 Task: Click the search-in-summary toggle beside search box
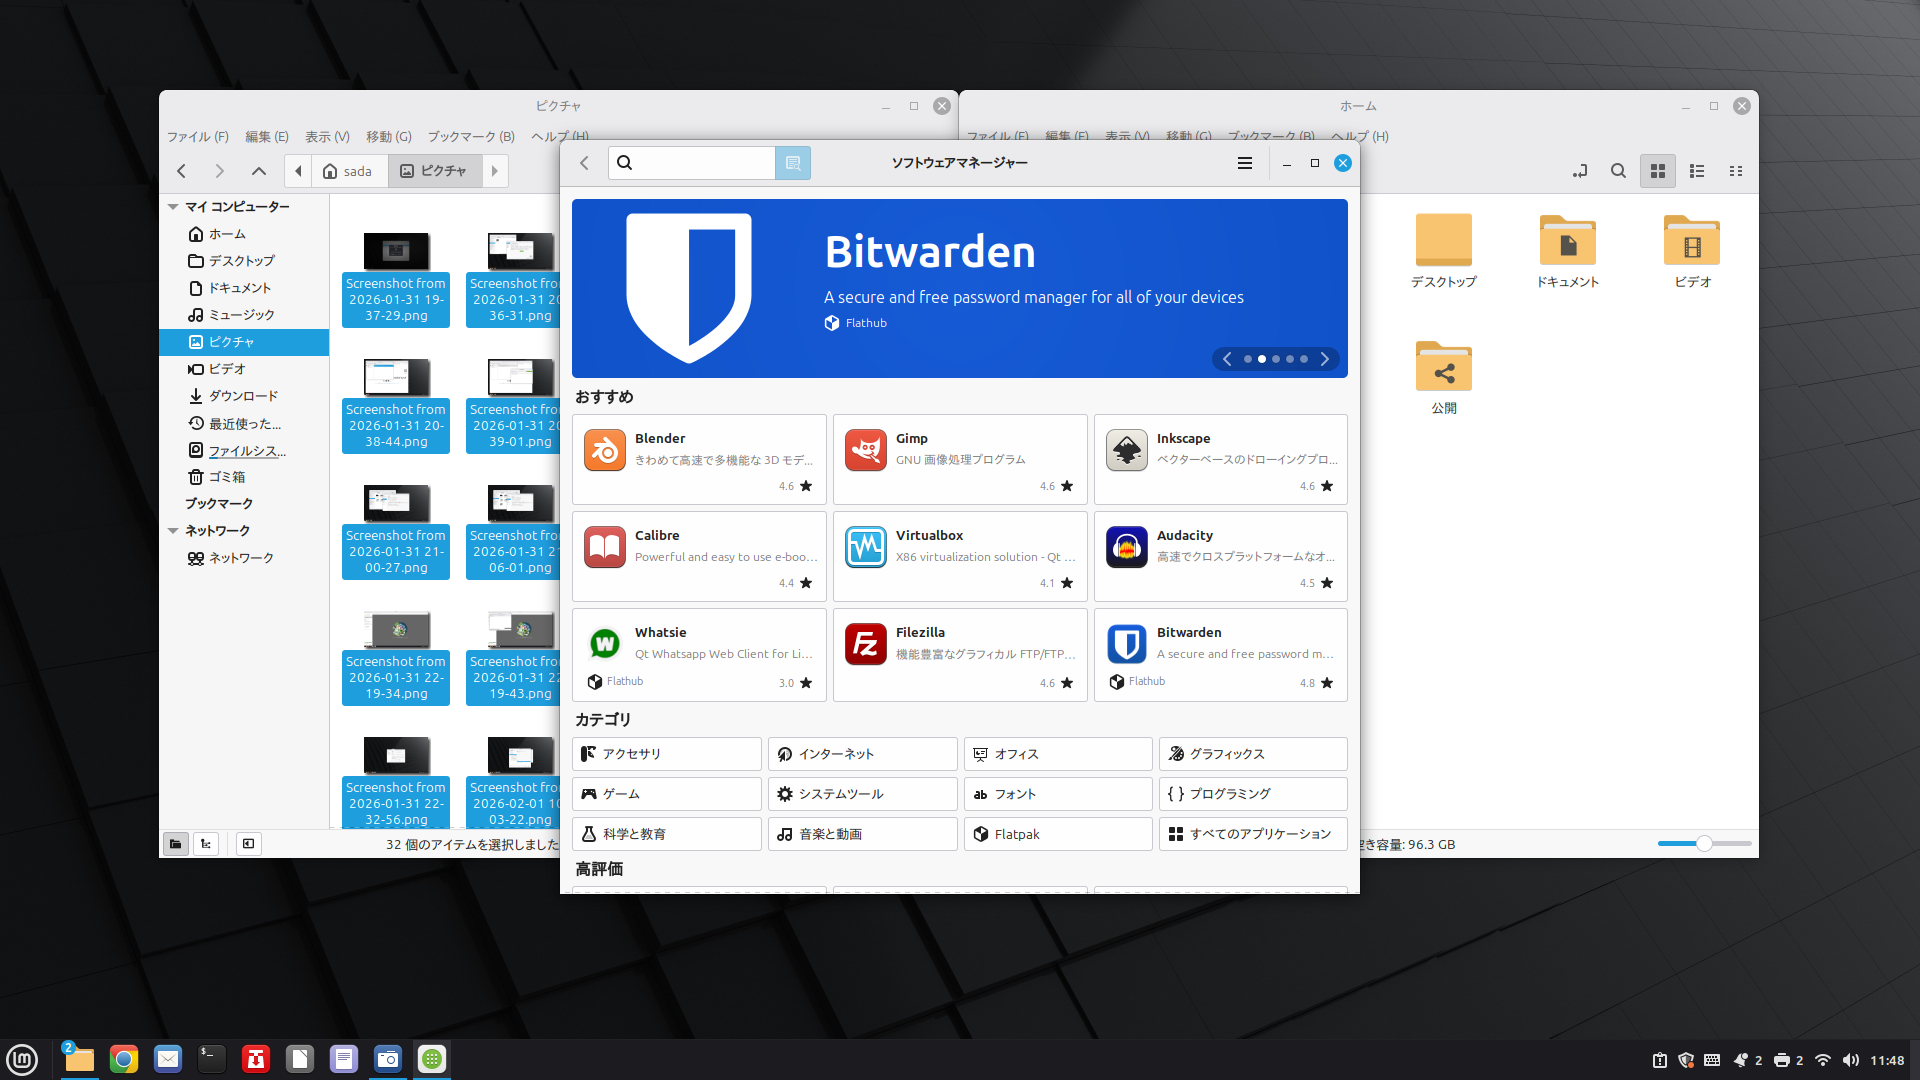pos(792,163)
